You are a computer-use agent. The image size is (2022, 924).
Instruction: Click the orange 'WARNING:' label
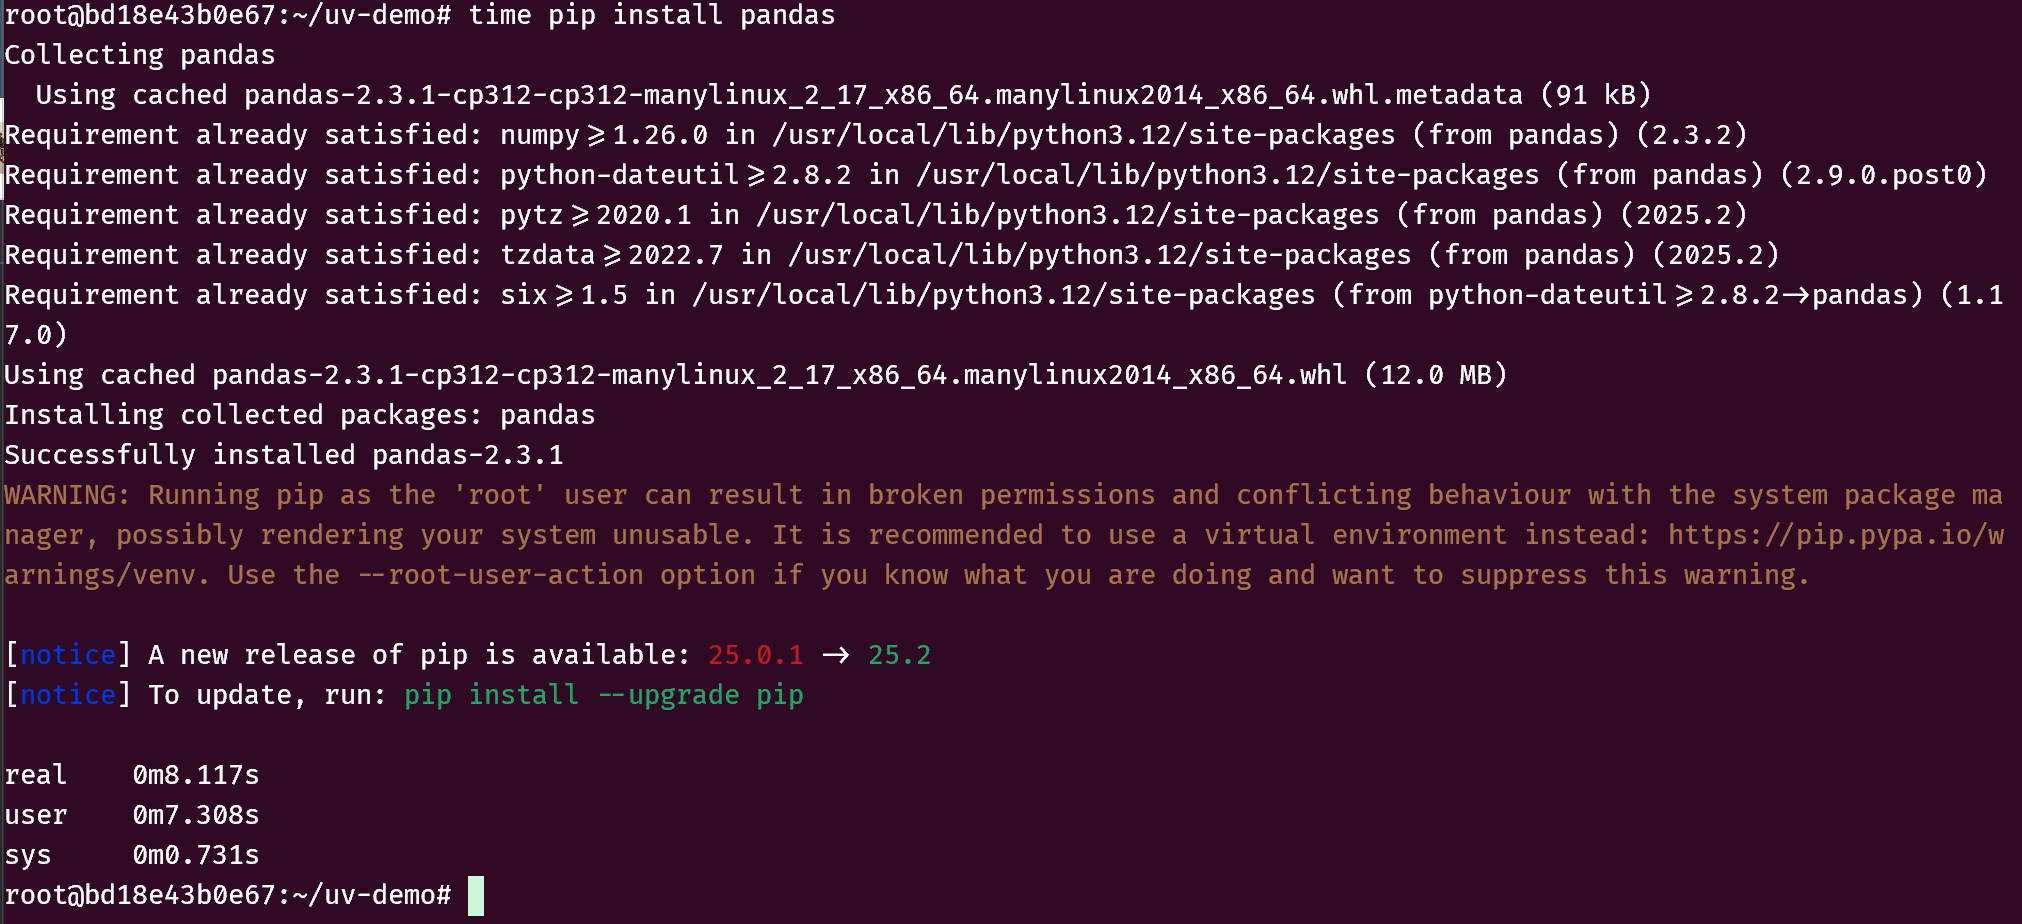click(67, 495)
